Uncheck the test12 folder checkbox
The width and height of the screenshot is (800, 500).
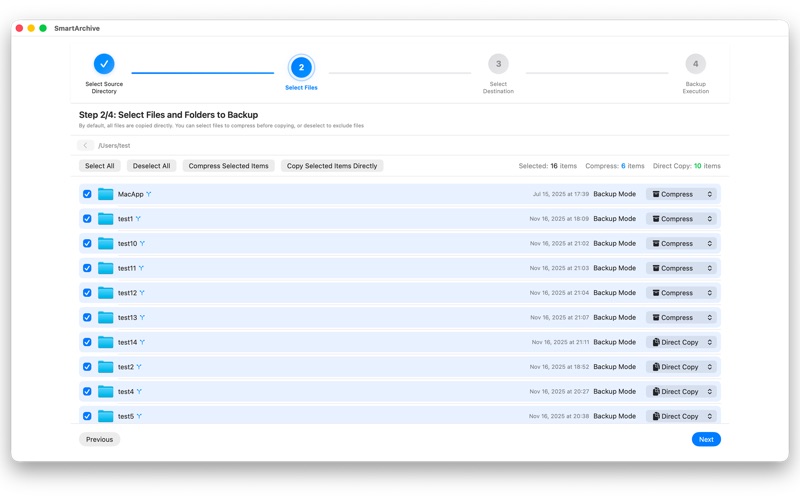pos(87,293)
